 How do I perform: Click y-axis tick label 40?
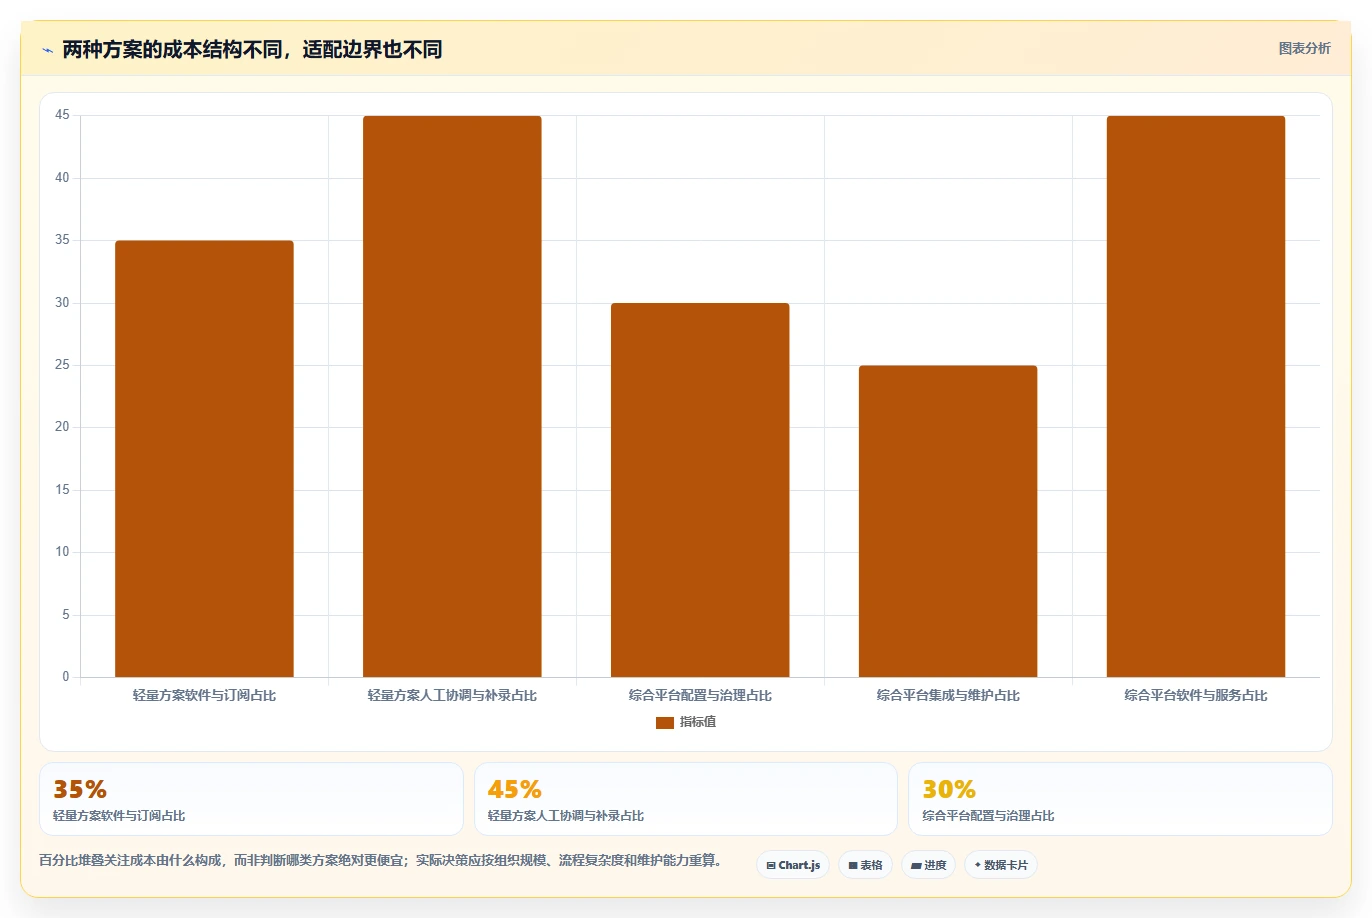pyautogui.click(x=62, y=178)
